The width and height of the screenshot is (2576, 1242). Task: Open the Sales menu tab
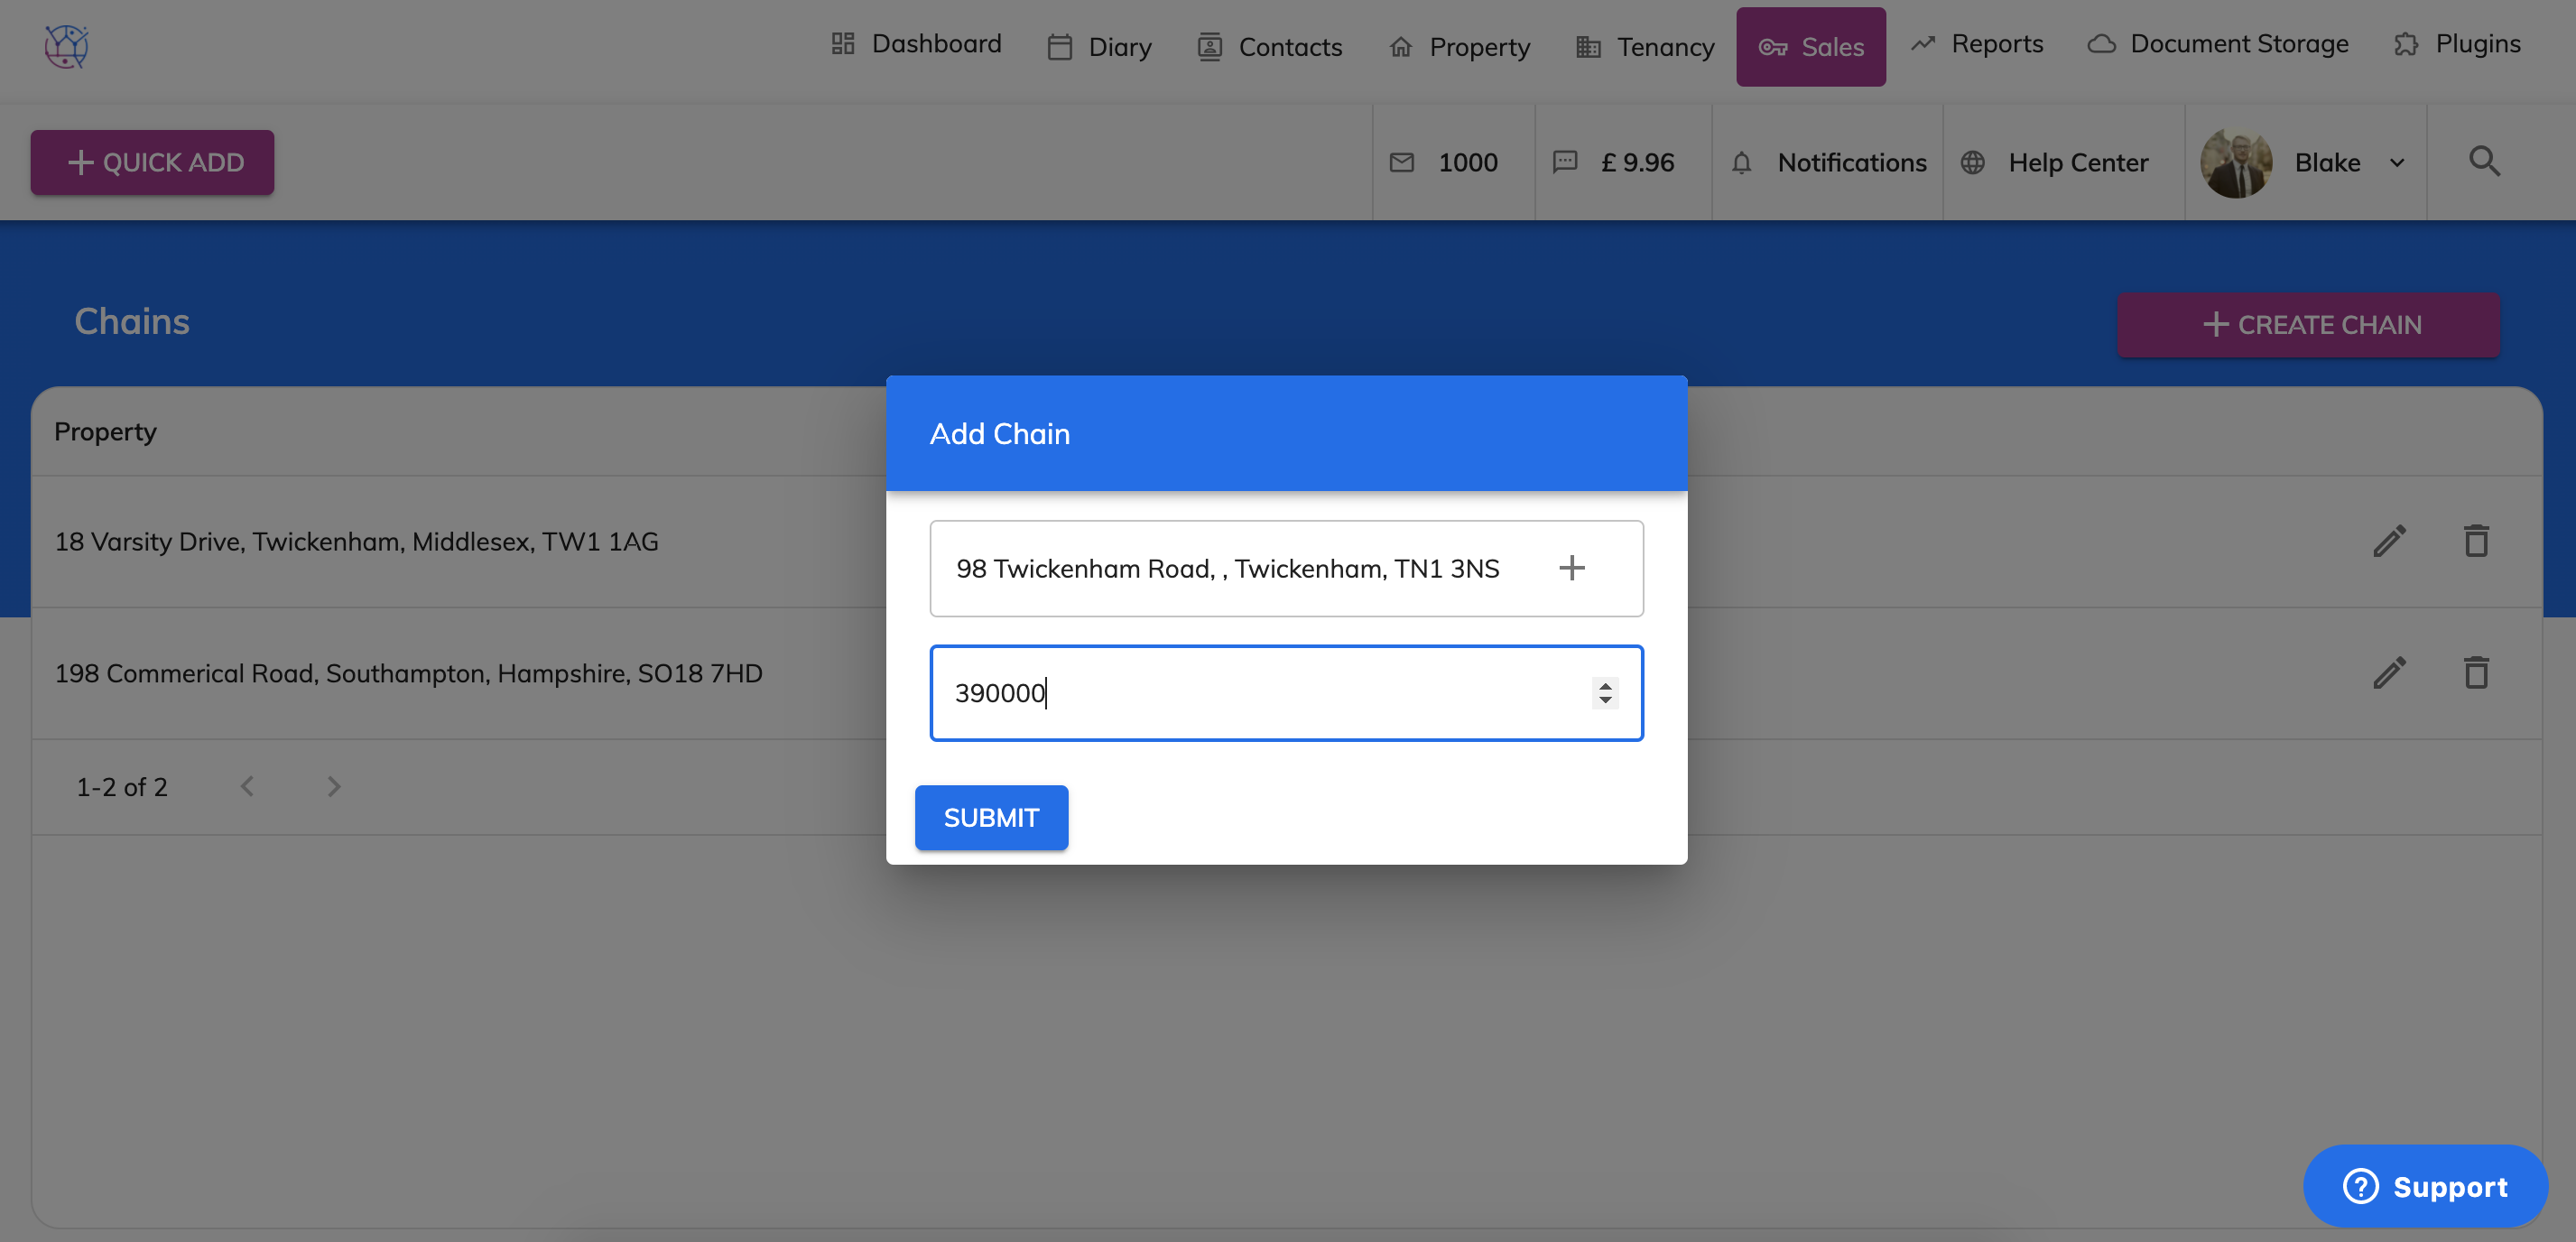(1811, 47)
